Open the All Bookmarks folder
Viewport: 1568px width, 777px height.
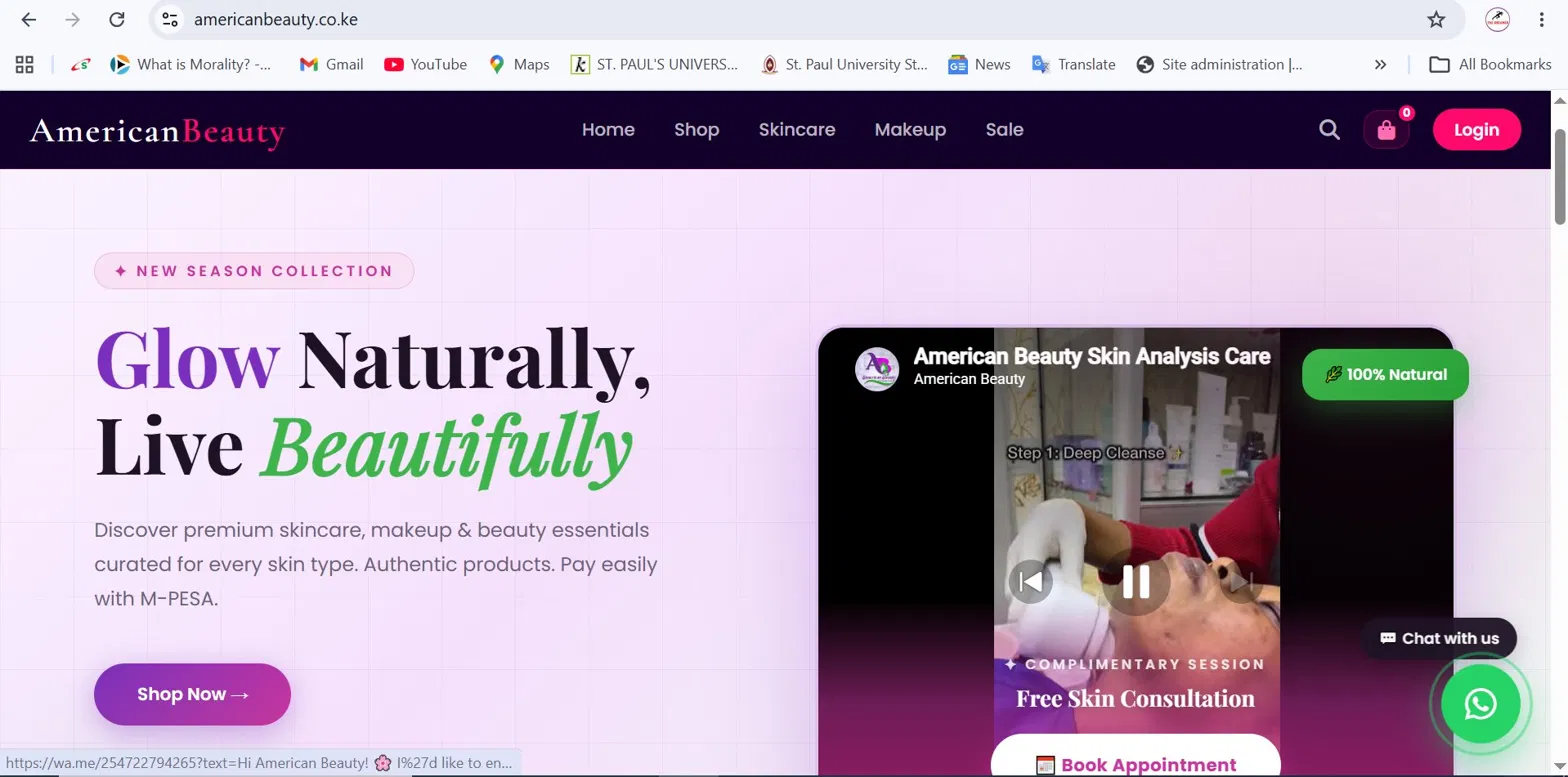coord(1490,64)
